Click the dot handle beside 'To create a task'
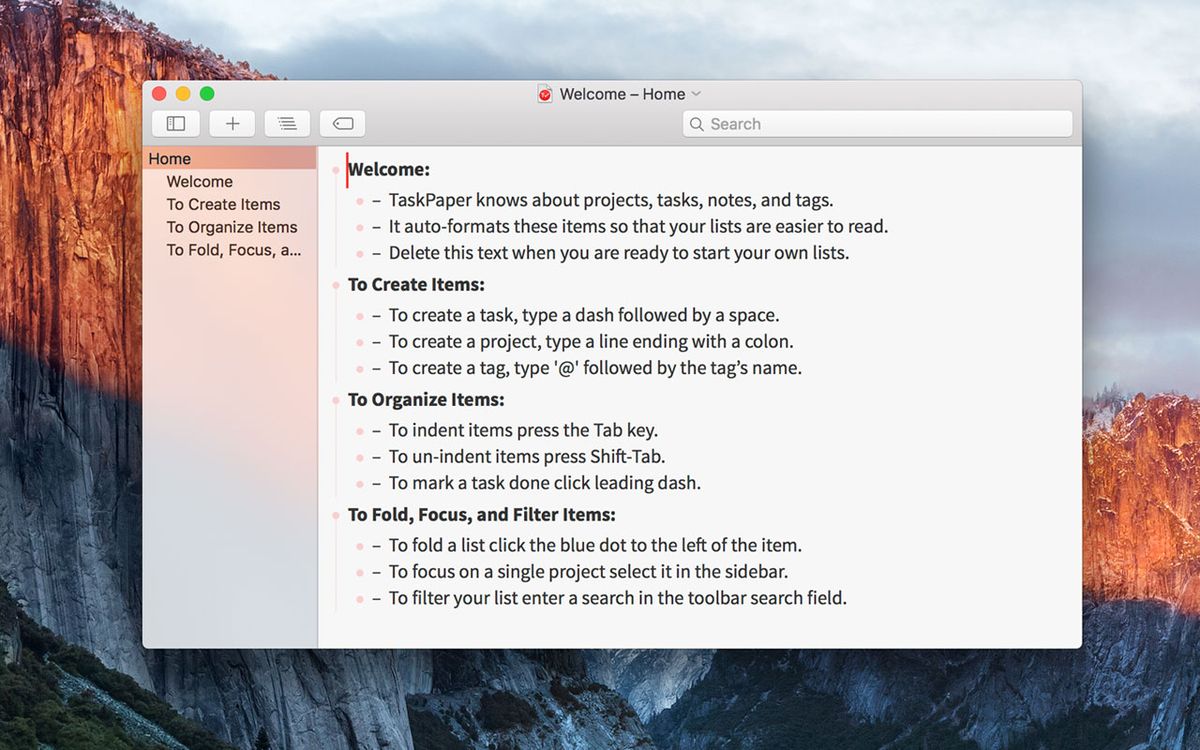The height and width of the screenshot is (750, 1200). click(x=359, y=315)
